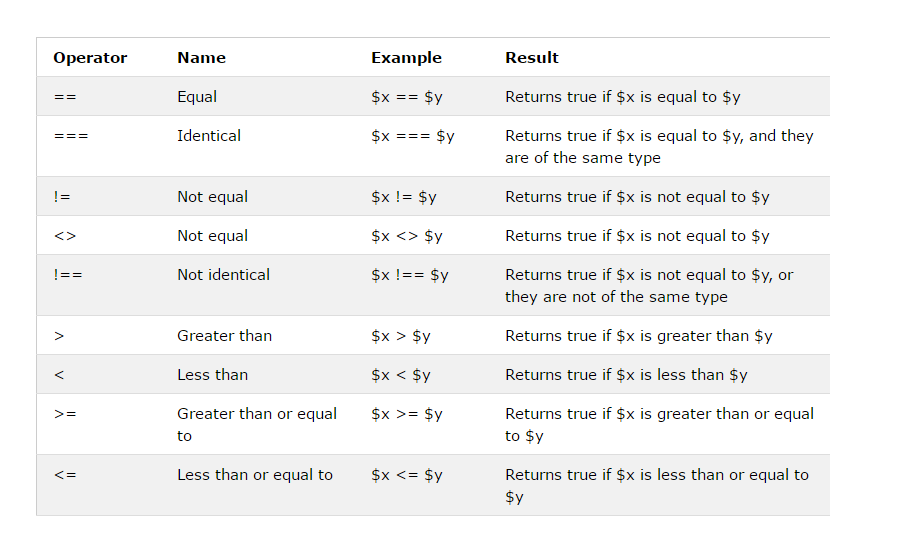Viewport: 923px width, 558px height.
Task: Select the Example column header
Action: click(406, 58)
